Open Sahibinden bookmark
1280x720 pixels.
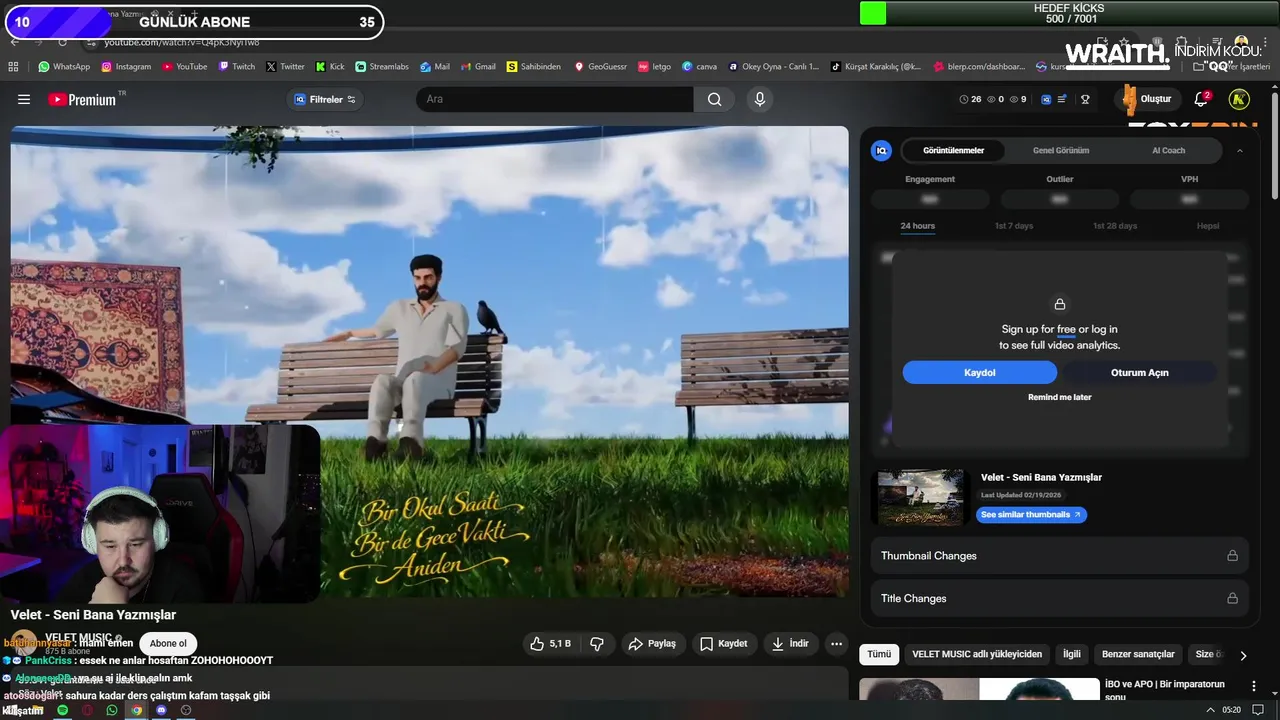coord(534,66)
